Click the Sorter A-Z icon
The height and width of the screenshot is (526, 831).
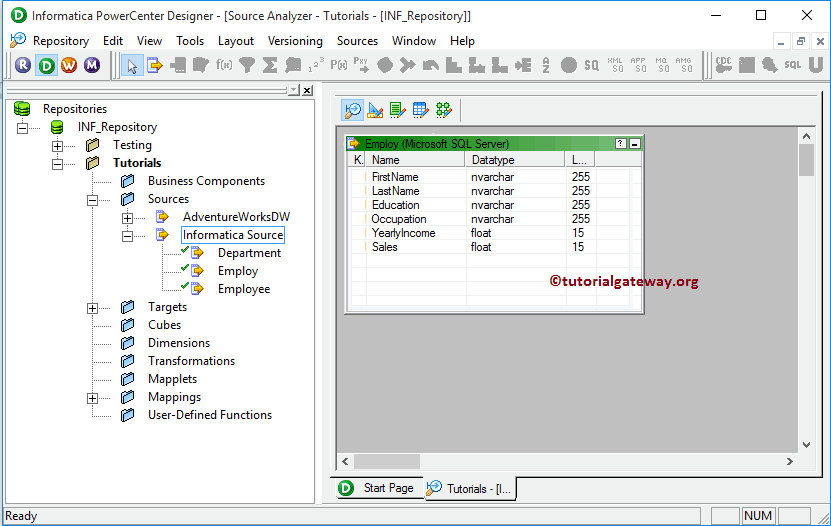click(x=546, y=65)
